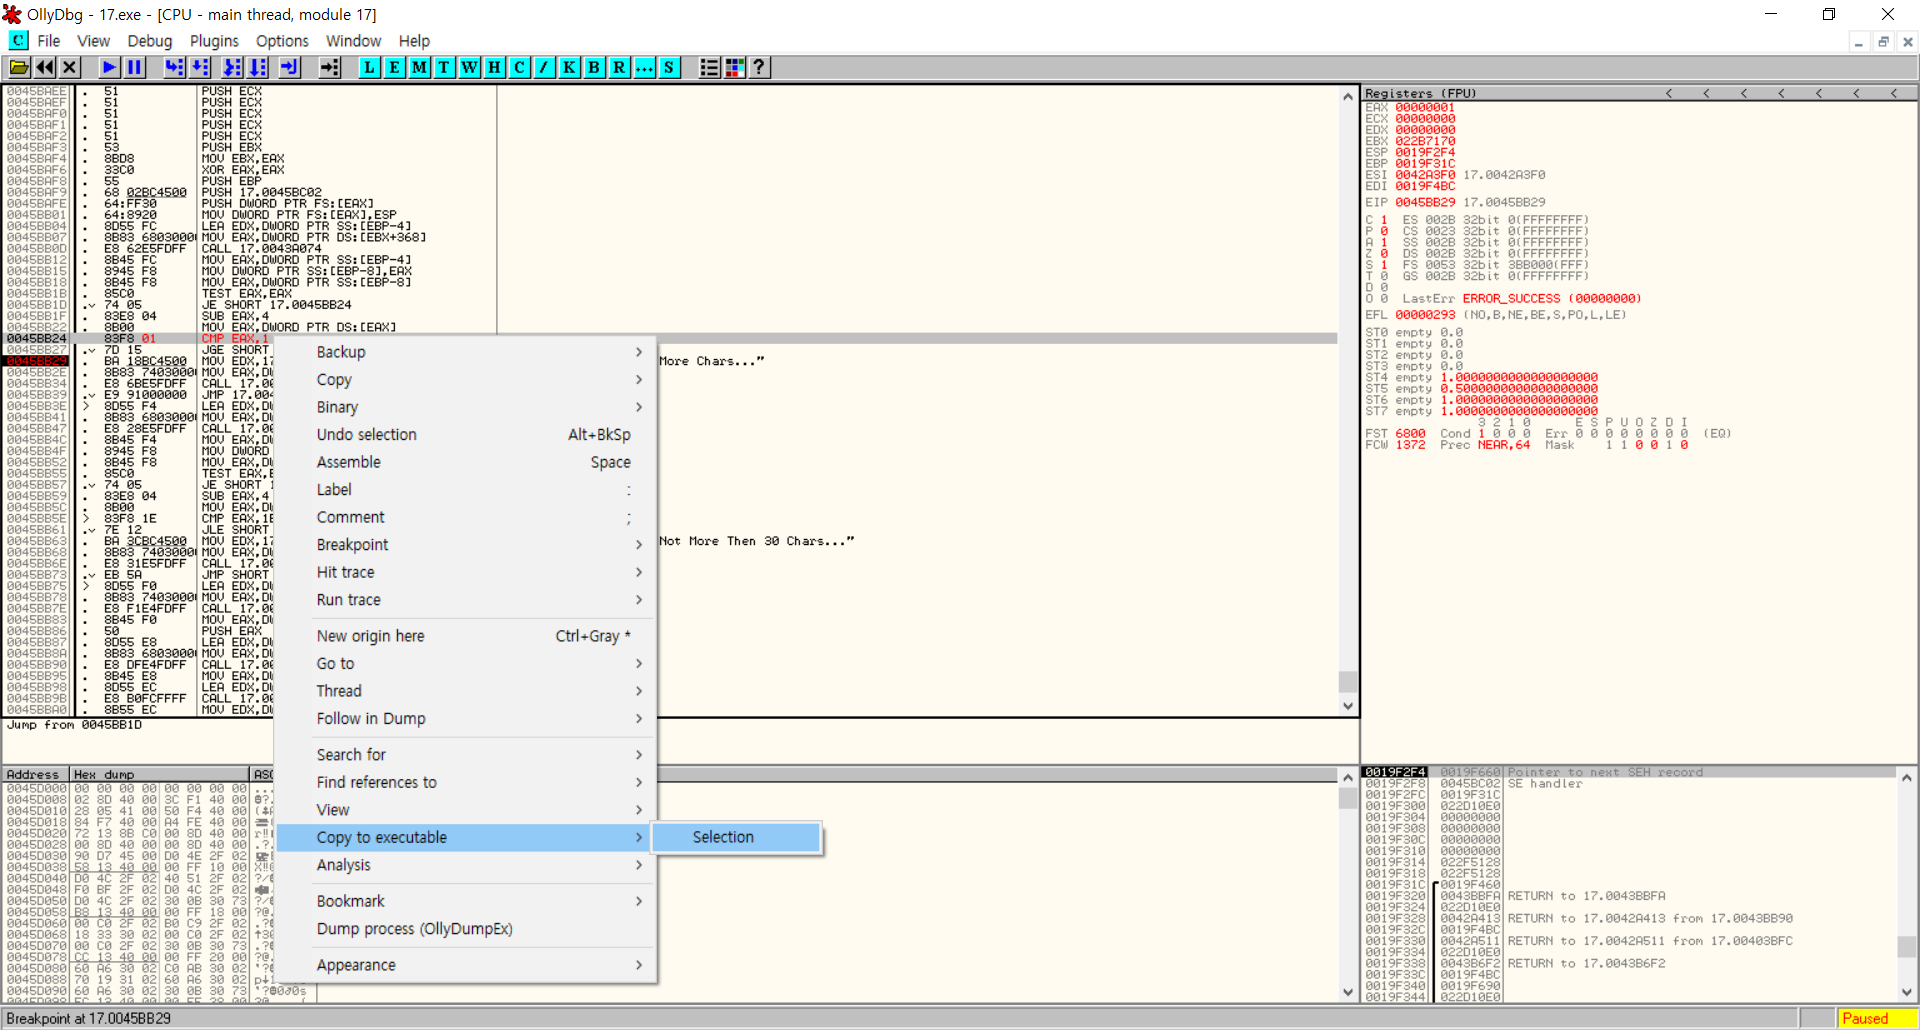Open the Debug menu
The image size is (1920, 1030).
click(x=150, y=41)
